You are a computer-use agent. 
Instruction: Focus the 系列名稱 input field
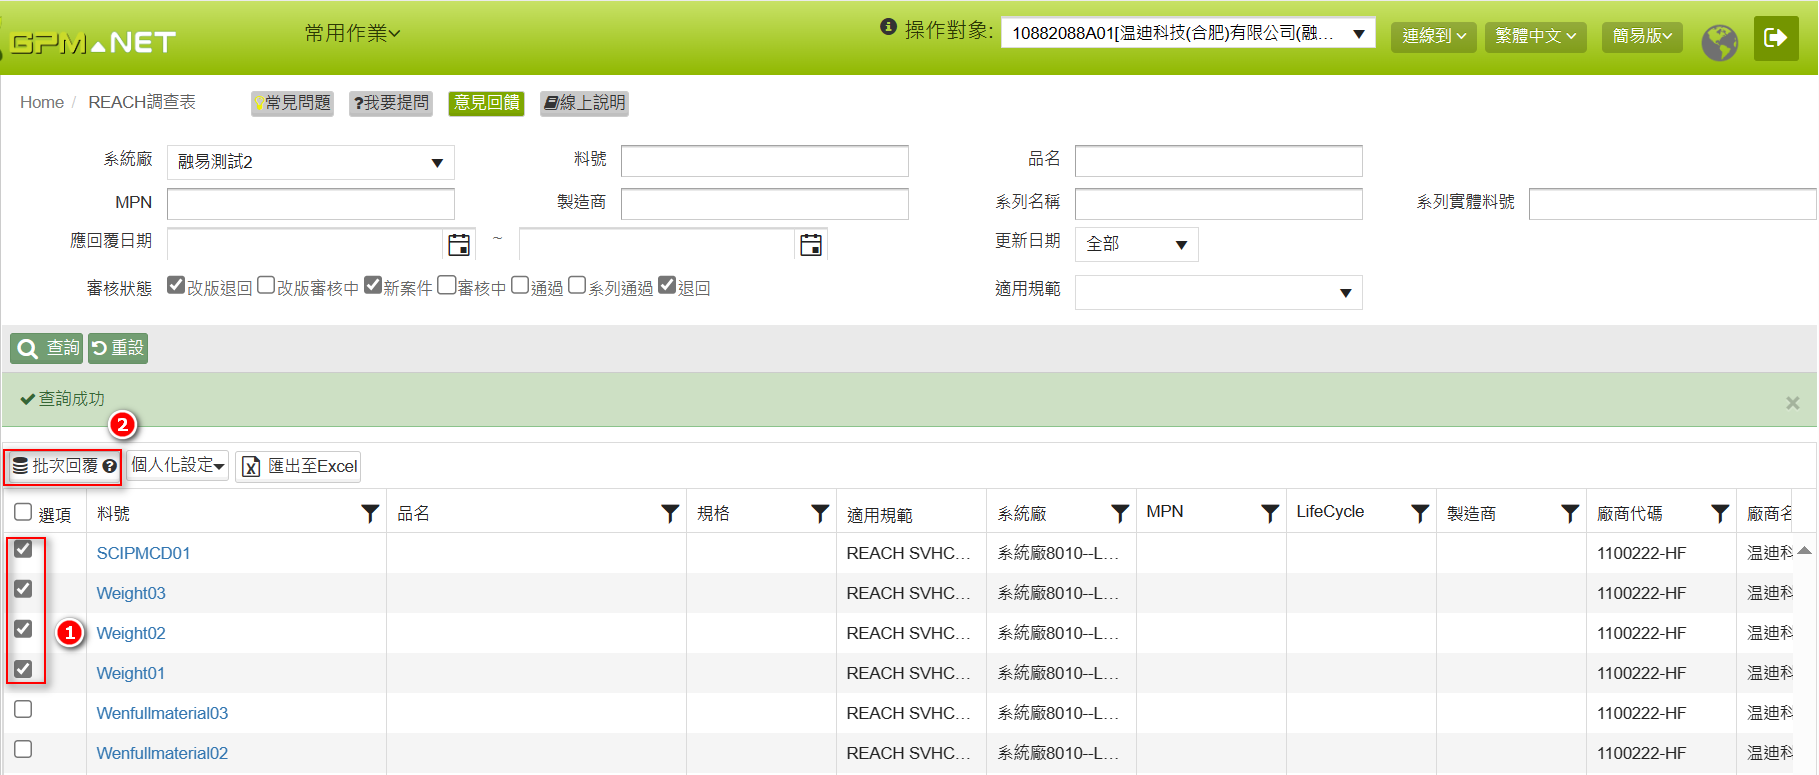[1218, 204]
